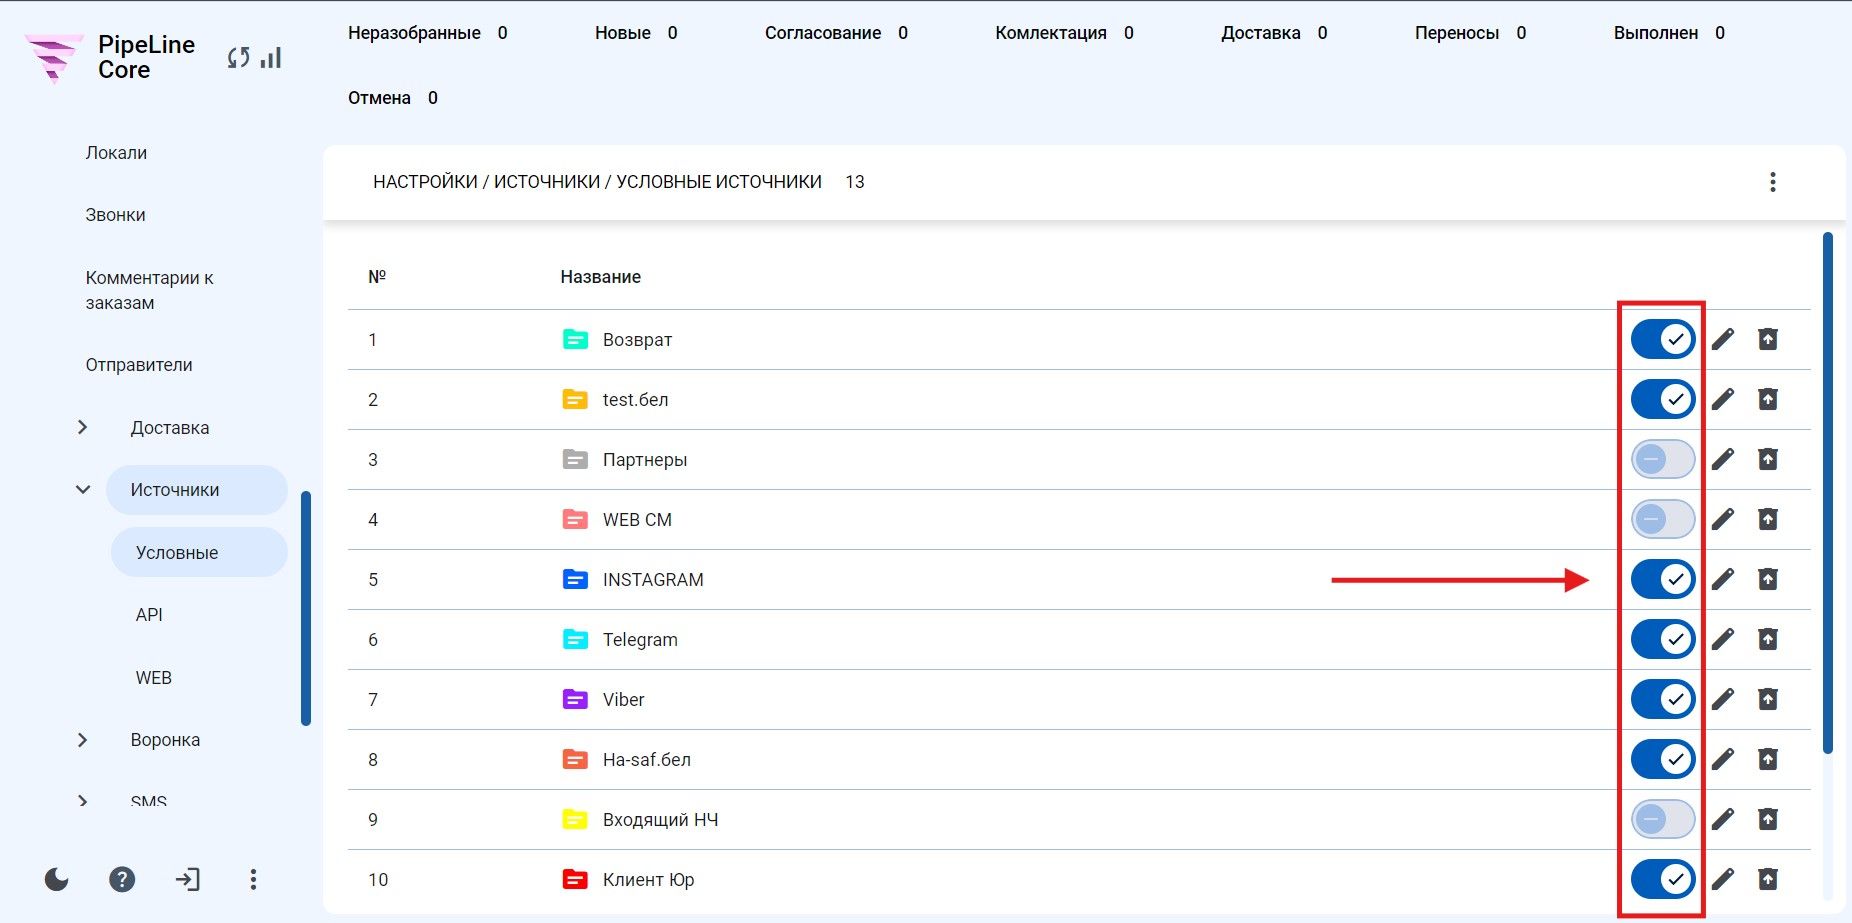Disable the Ha-saf.бел source toggle
This screenshot has width=1852, height=923.
[x=1663, y=760]
